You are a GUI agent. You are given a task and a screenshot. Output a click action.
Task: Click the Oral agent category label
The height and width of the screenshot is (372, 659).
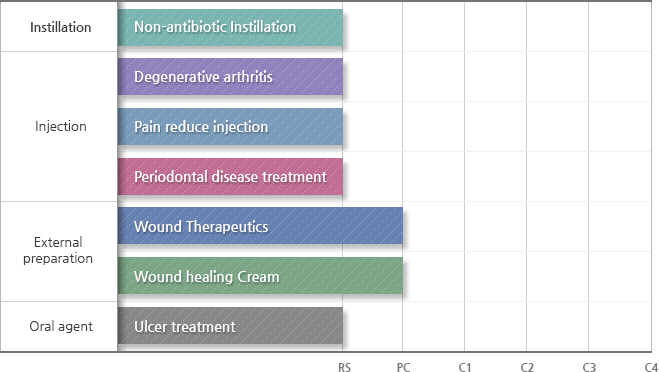[x=61, y=327]
